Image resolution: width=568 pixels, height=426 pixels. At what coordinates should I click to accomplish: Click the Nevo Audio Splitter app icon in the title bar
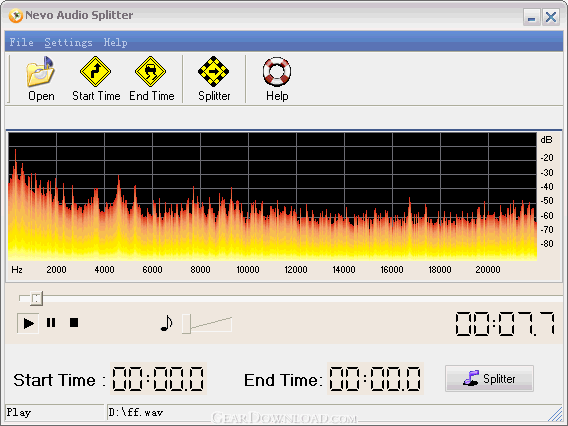click(x=16, y=16)
